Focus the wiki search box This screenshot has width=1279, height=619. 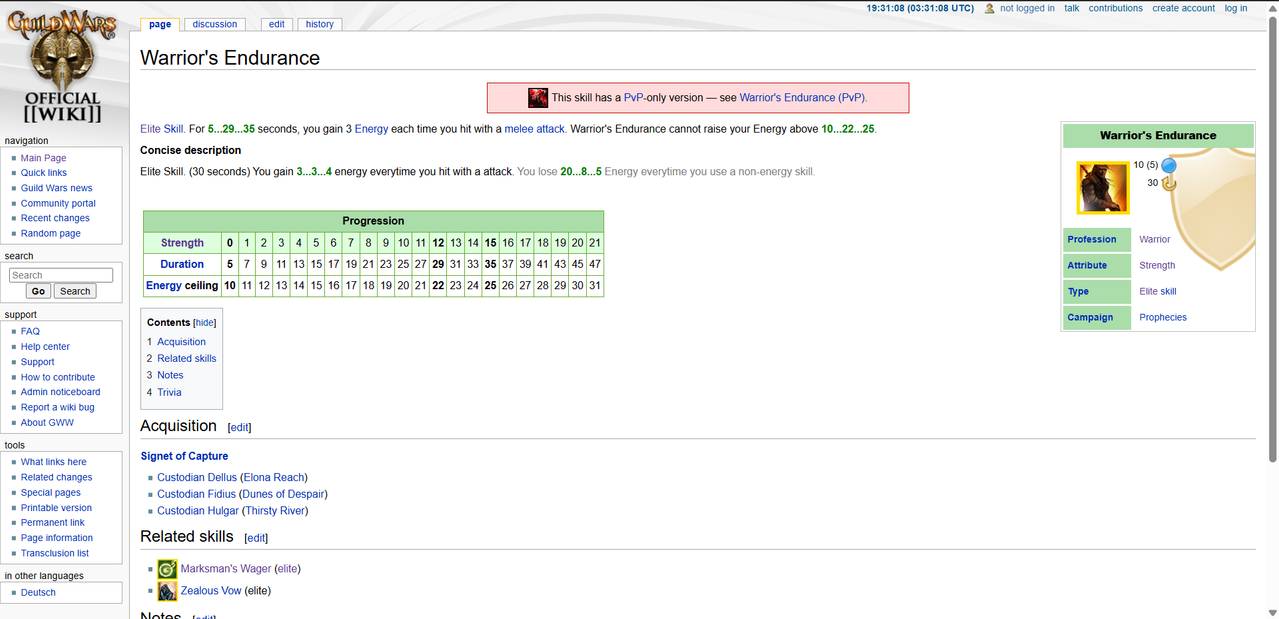61,275
